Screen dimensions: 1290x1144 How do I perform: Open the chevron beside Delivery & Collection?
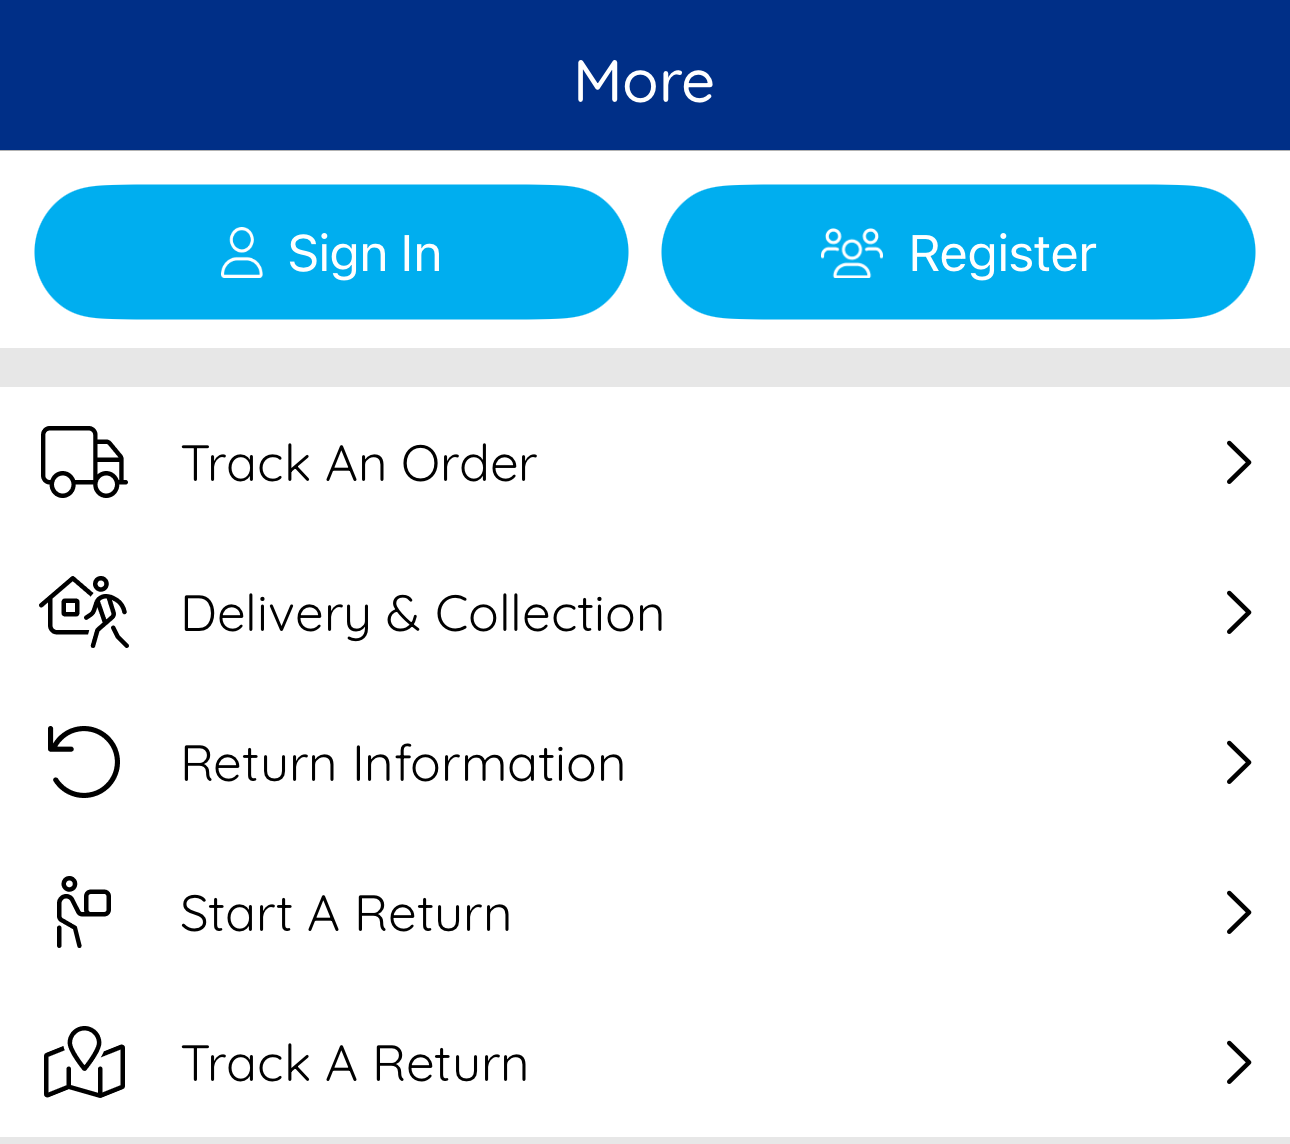[1239, 613]
